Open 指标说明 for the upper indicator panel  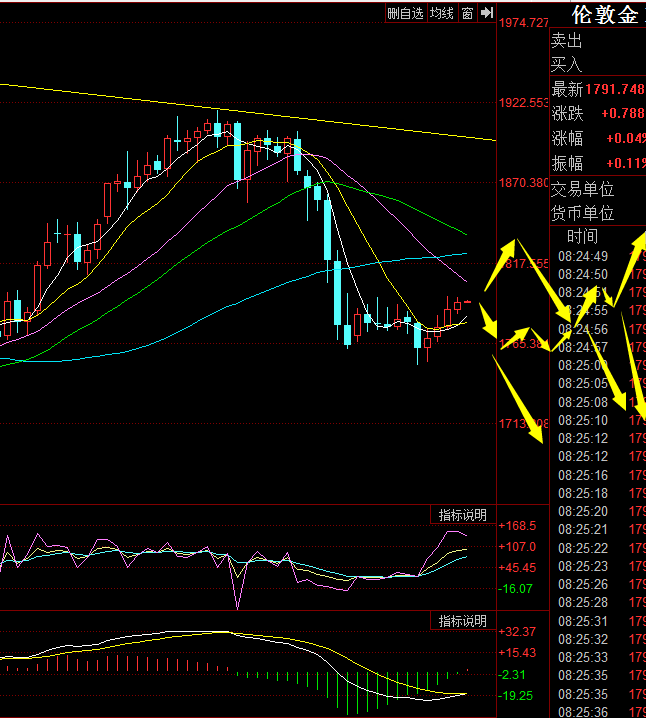click(x=463, y=515)
